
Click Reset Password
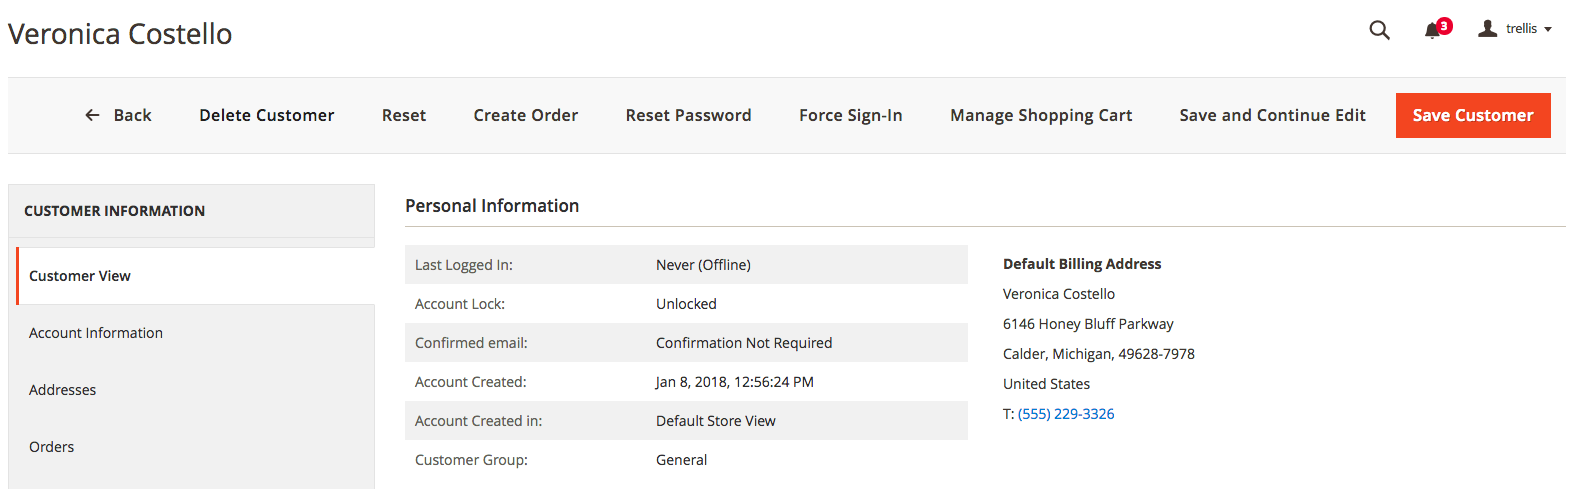tap(689, 115)
